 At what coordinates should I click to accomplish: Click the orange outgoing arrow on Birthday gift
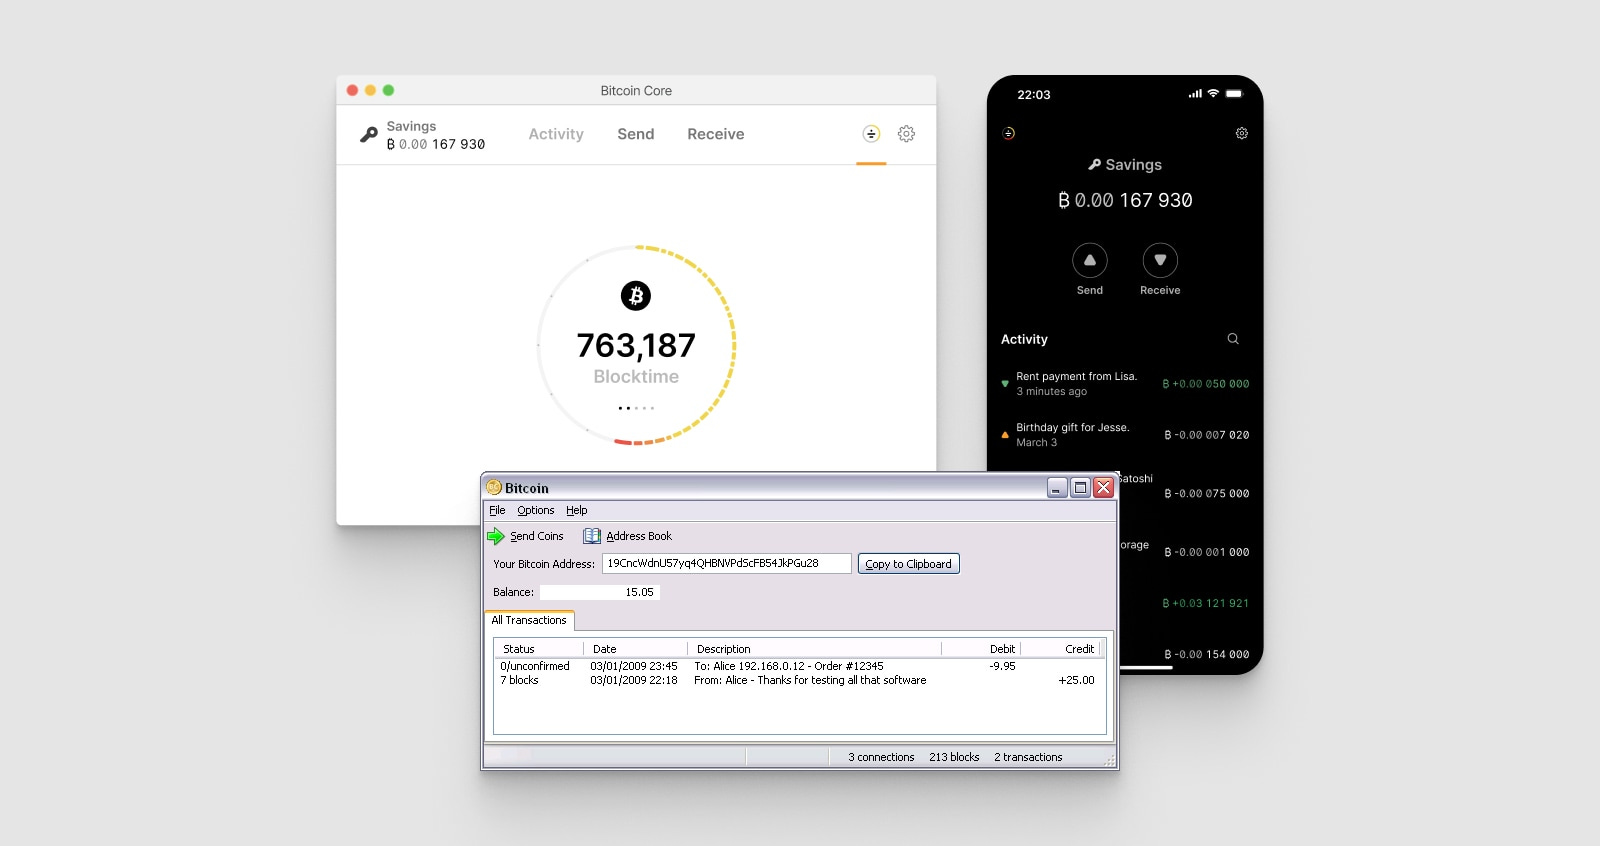click(x=1005, y=435)
